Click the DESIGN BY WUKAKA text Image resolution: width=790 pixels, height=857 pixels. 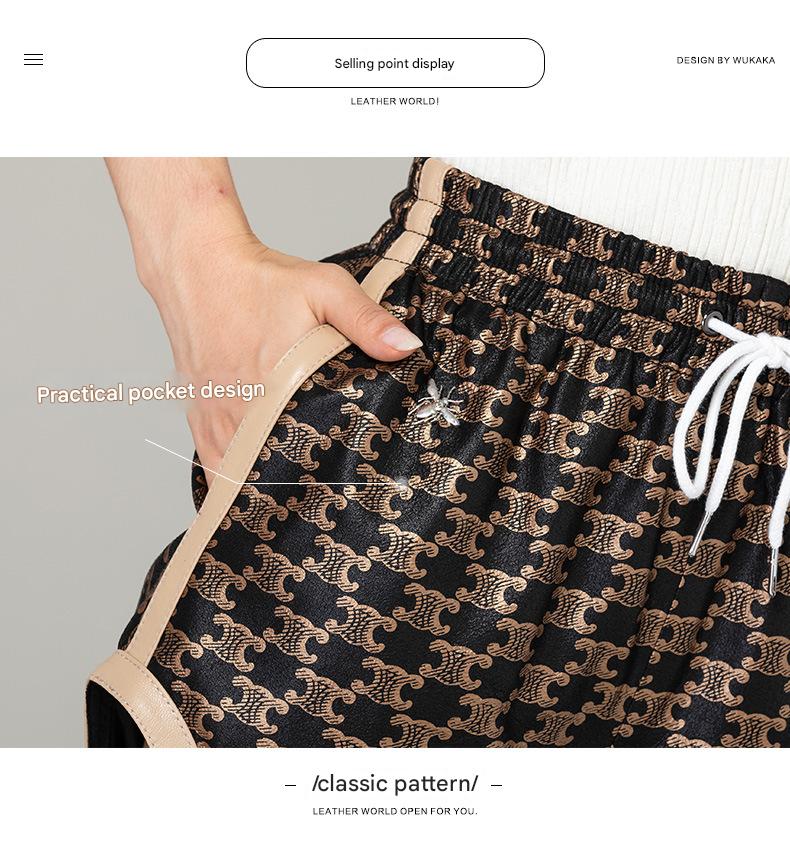(x=725, y=60)
